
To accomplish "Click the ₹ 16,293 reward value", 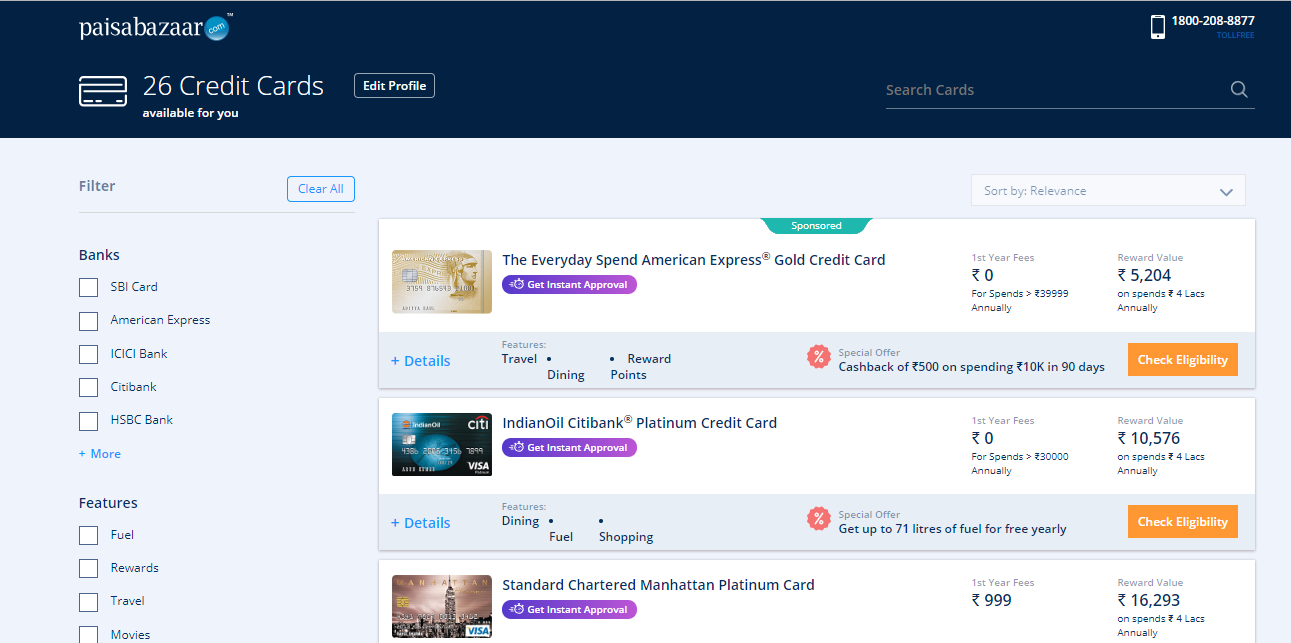I will (1149, 601).
